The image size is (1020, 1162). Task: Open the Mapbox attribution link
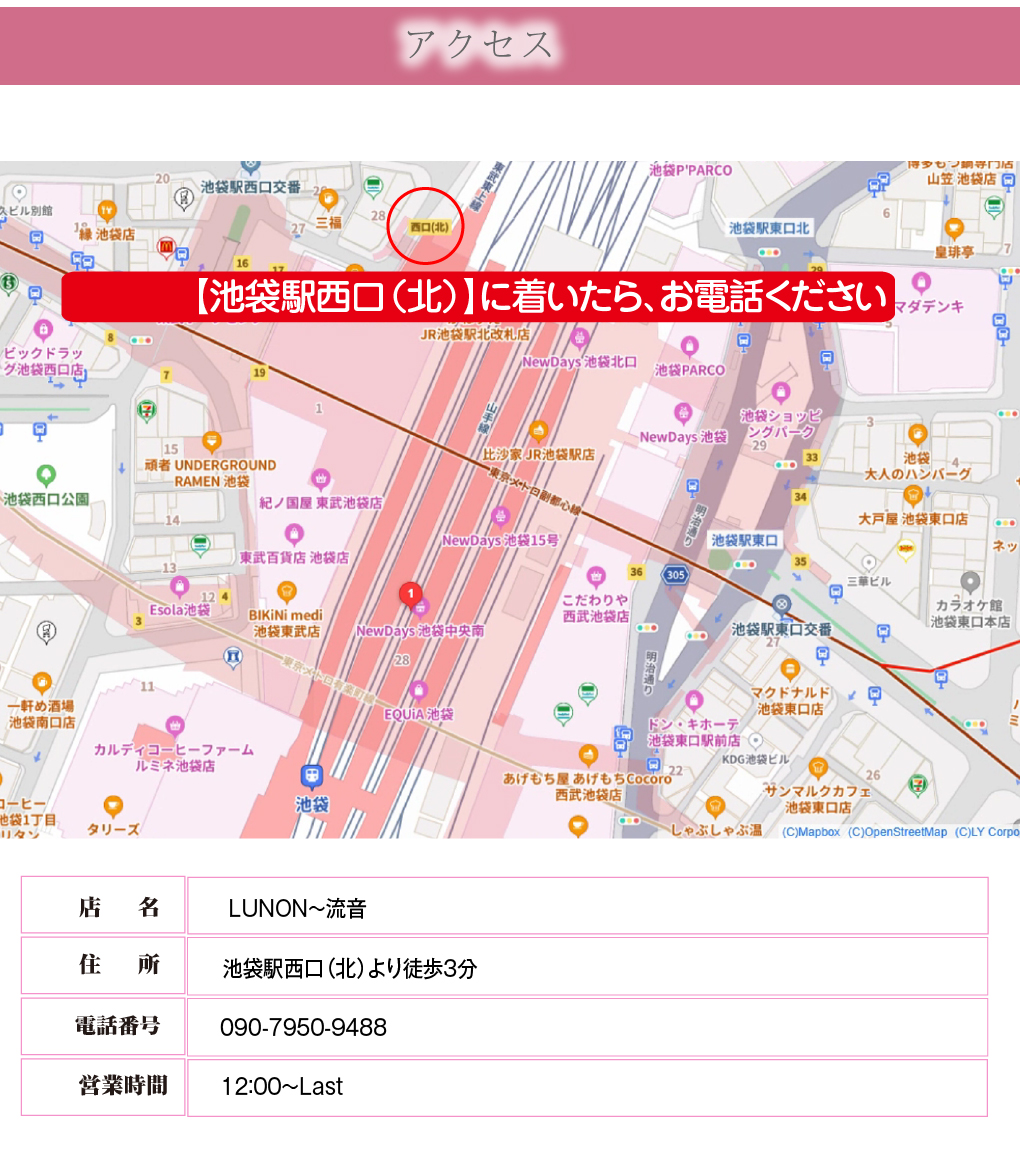(811, 832)
